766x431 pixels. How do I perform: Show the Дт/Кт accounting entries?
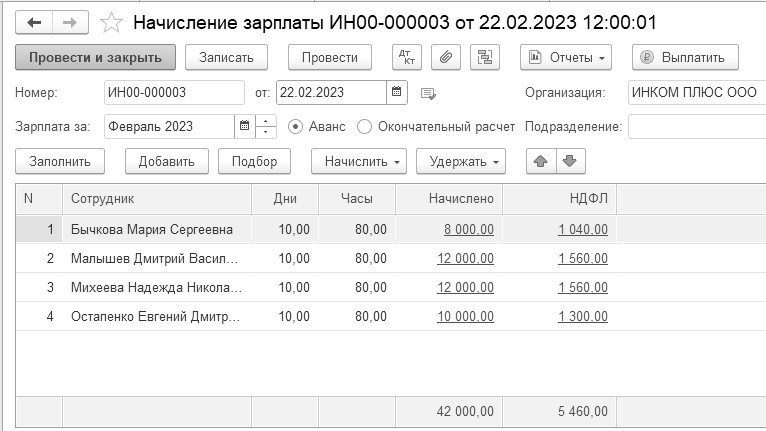(407, 57)
